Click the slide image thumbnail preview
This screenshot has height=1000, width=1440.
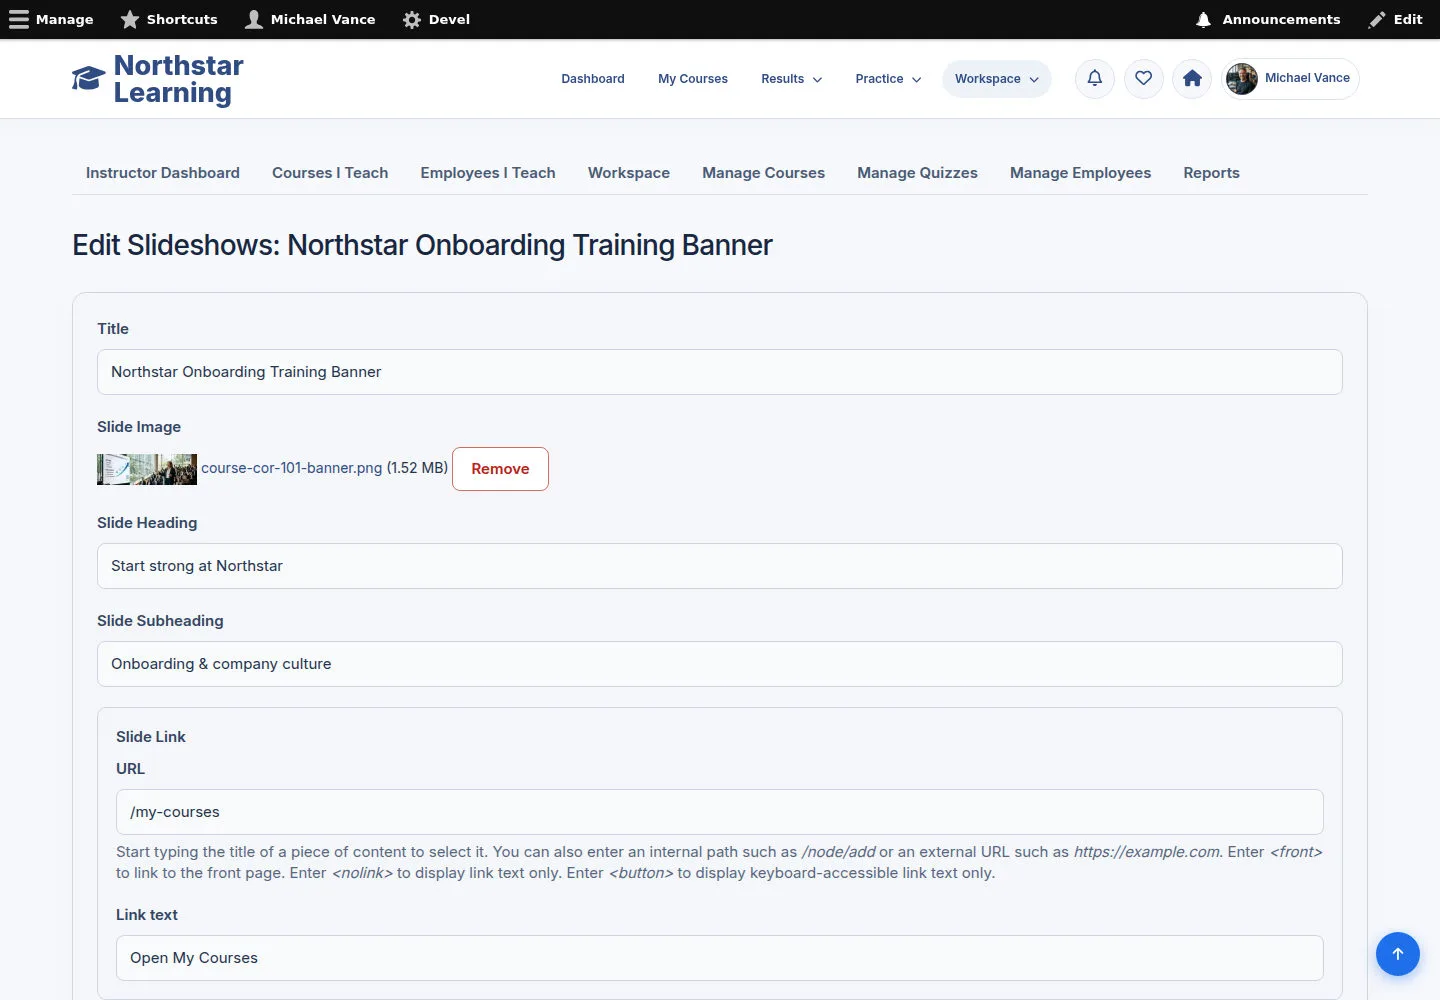147,469
